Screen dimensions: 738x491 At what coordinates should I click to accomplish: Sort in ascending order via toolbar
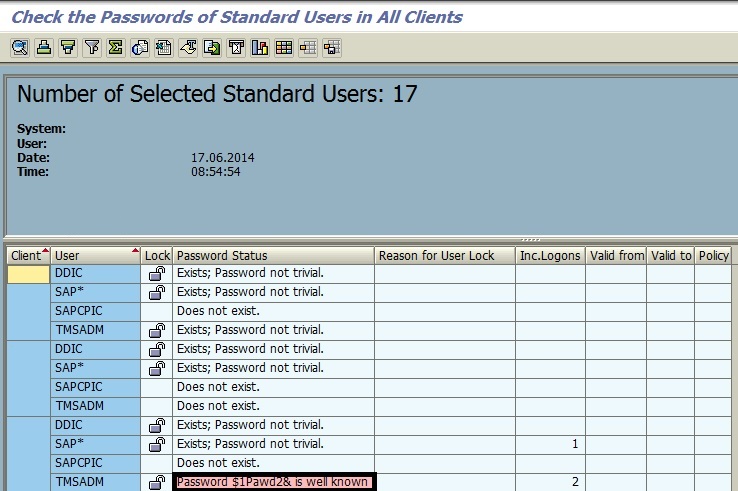coord(44,48)
